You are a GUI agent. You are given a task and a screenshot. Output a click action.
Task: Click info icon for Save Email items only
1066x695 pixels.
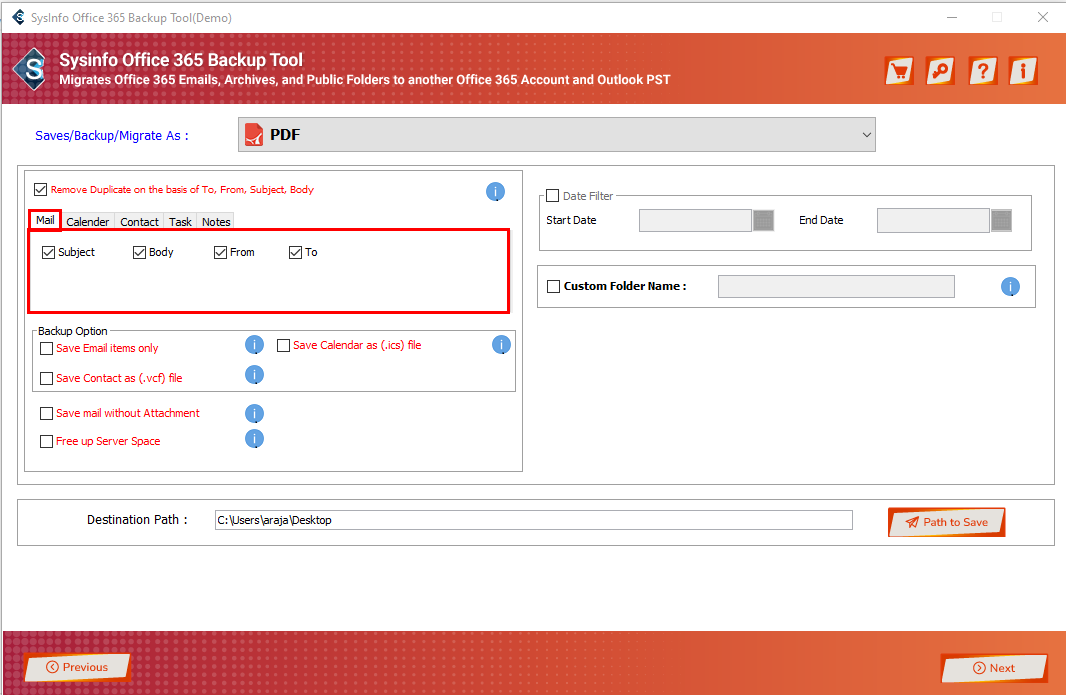pyautogui.click(x=254, y=345)
